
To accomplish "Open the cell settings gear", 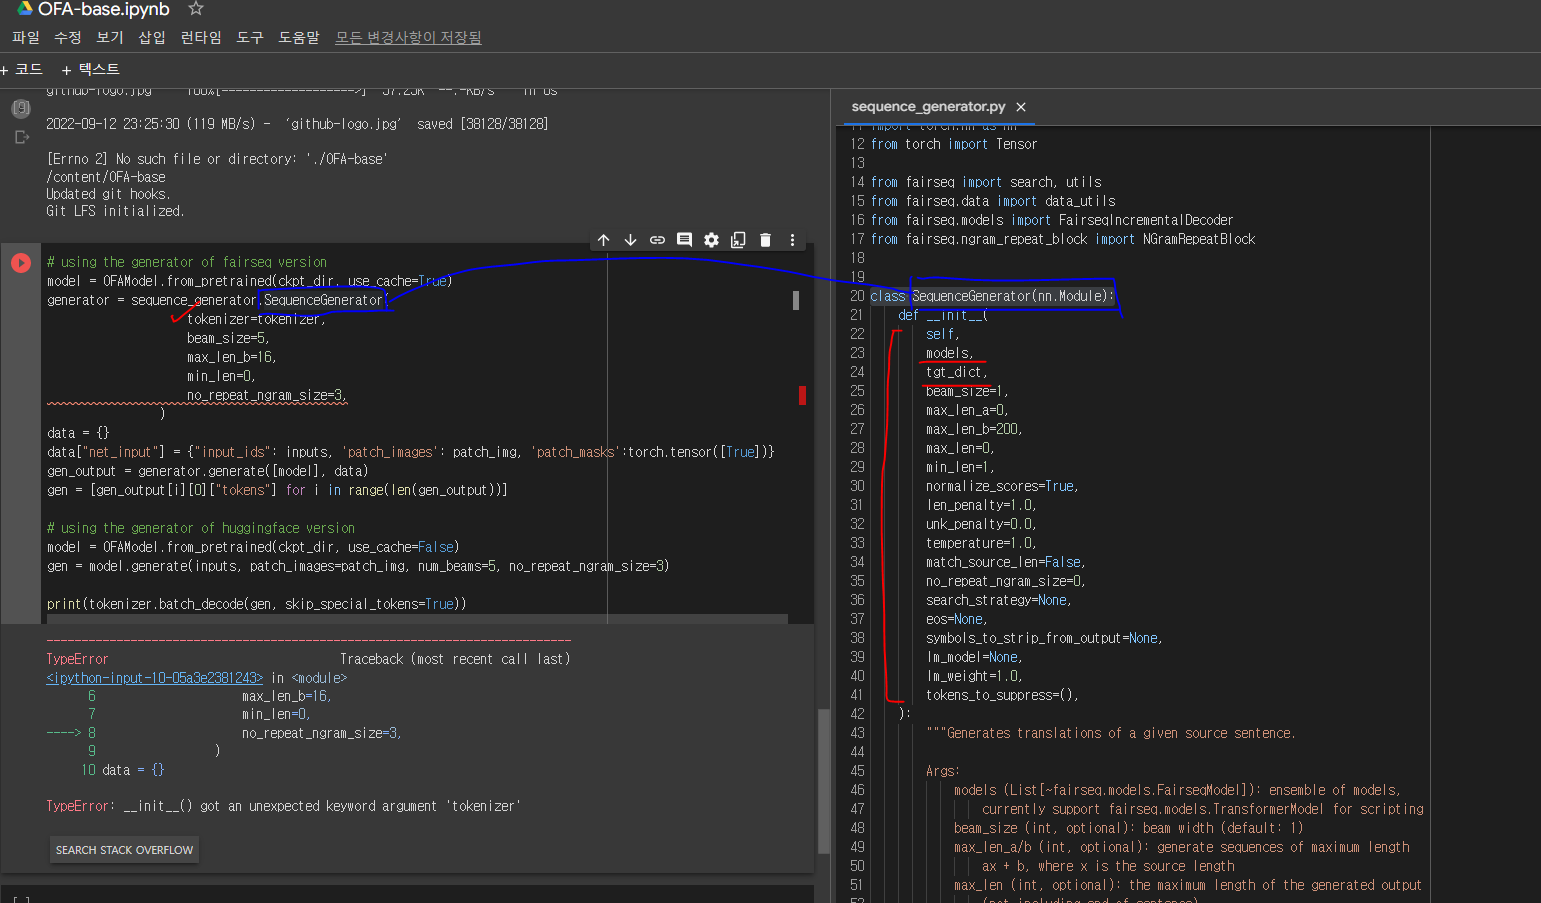I will pyautogui.click(x=711, y=240).
